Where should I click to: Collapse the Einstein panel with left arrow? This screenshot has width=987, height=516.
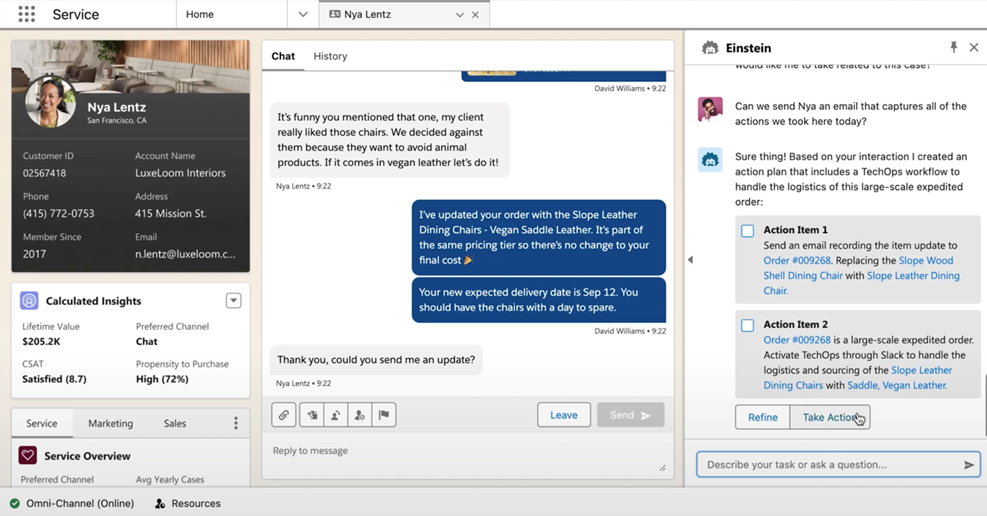click(691, 259)
